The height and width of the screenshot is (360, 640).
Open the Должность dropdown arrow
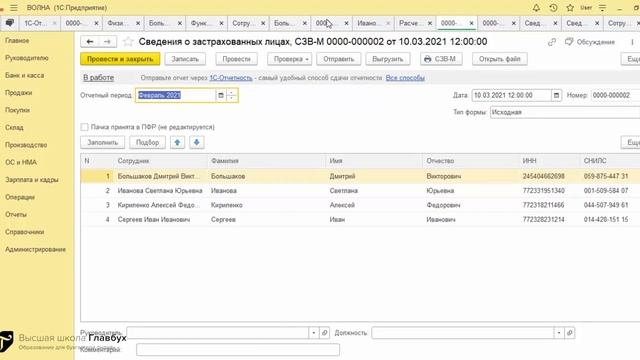click(x=559, y=333)
